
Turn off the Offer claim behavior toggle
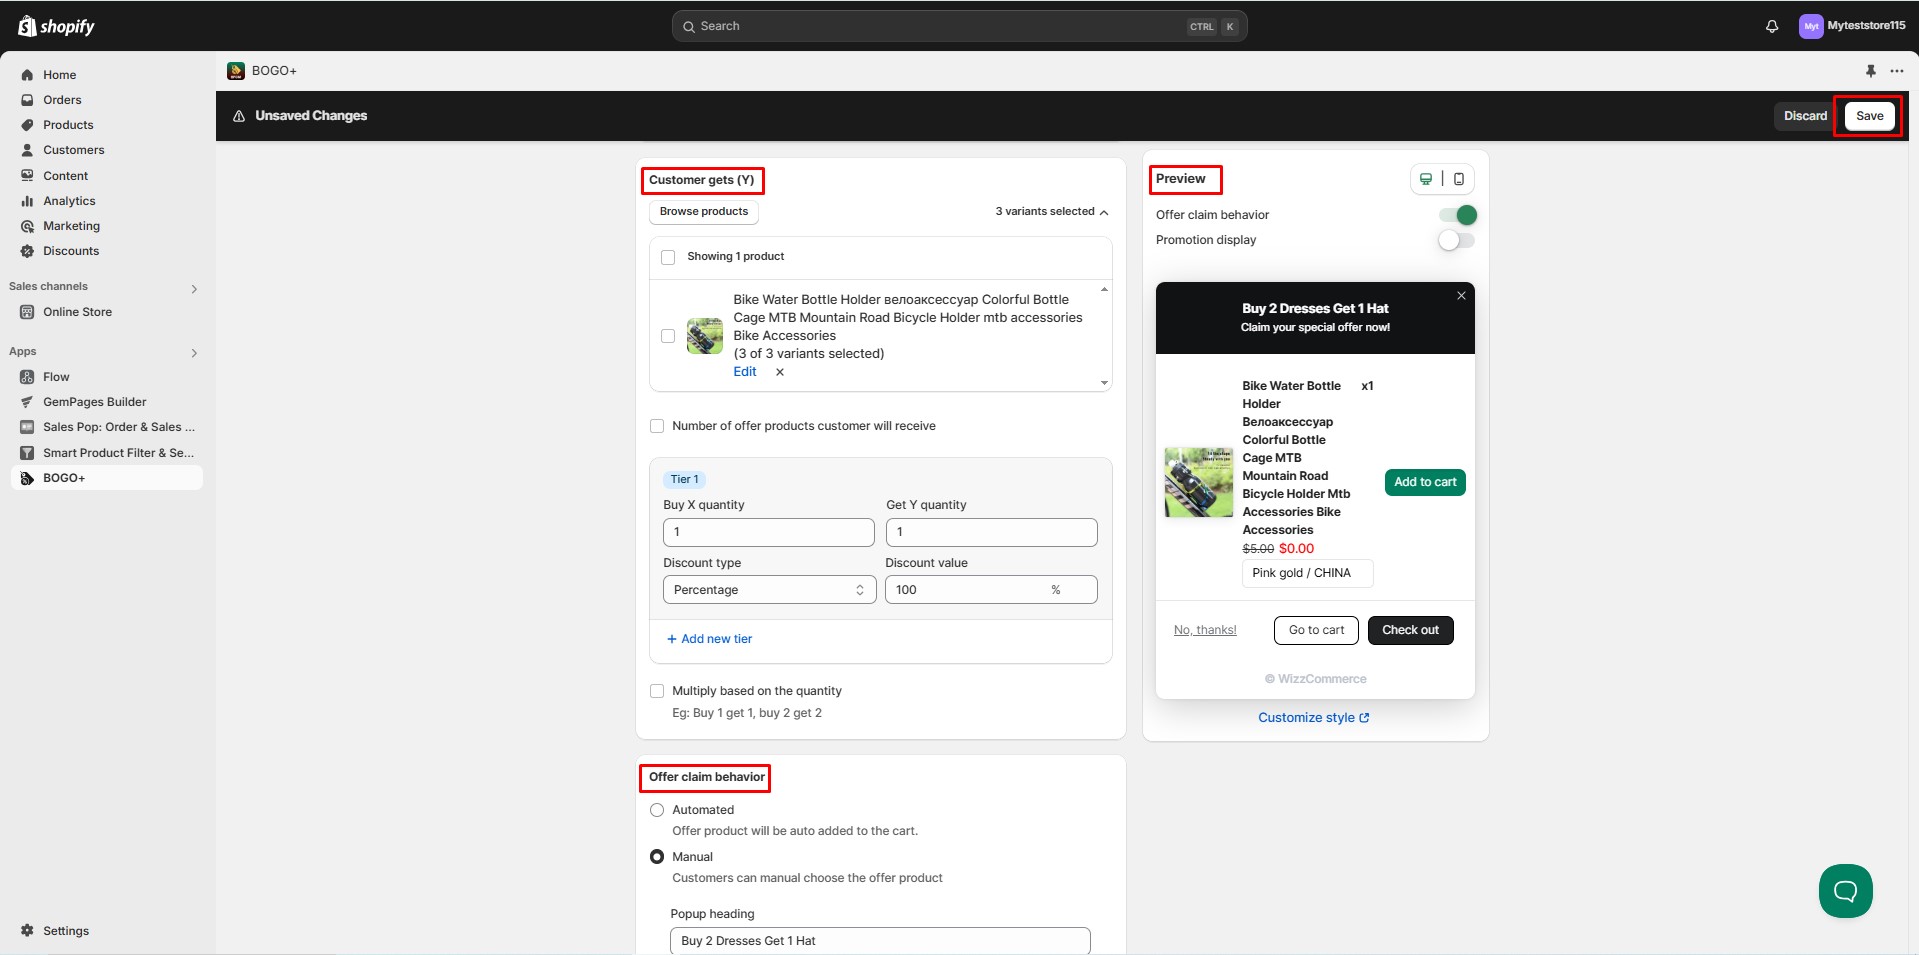pyautogui.click(x=1456, y=215)
